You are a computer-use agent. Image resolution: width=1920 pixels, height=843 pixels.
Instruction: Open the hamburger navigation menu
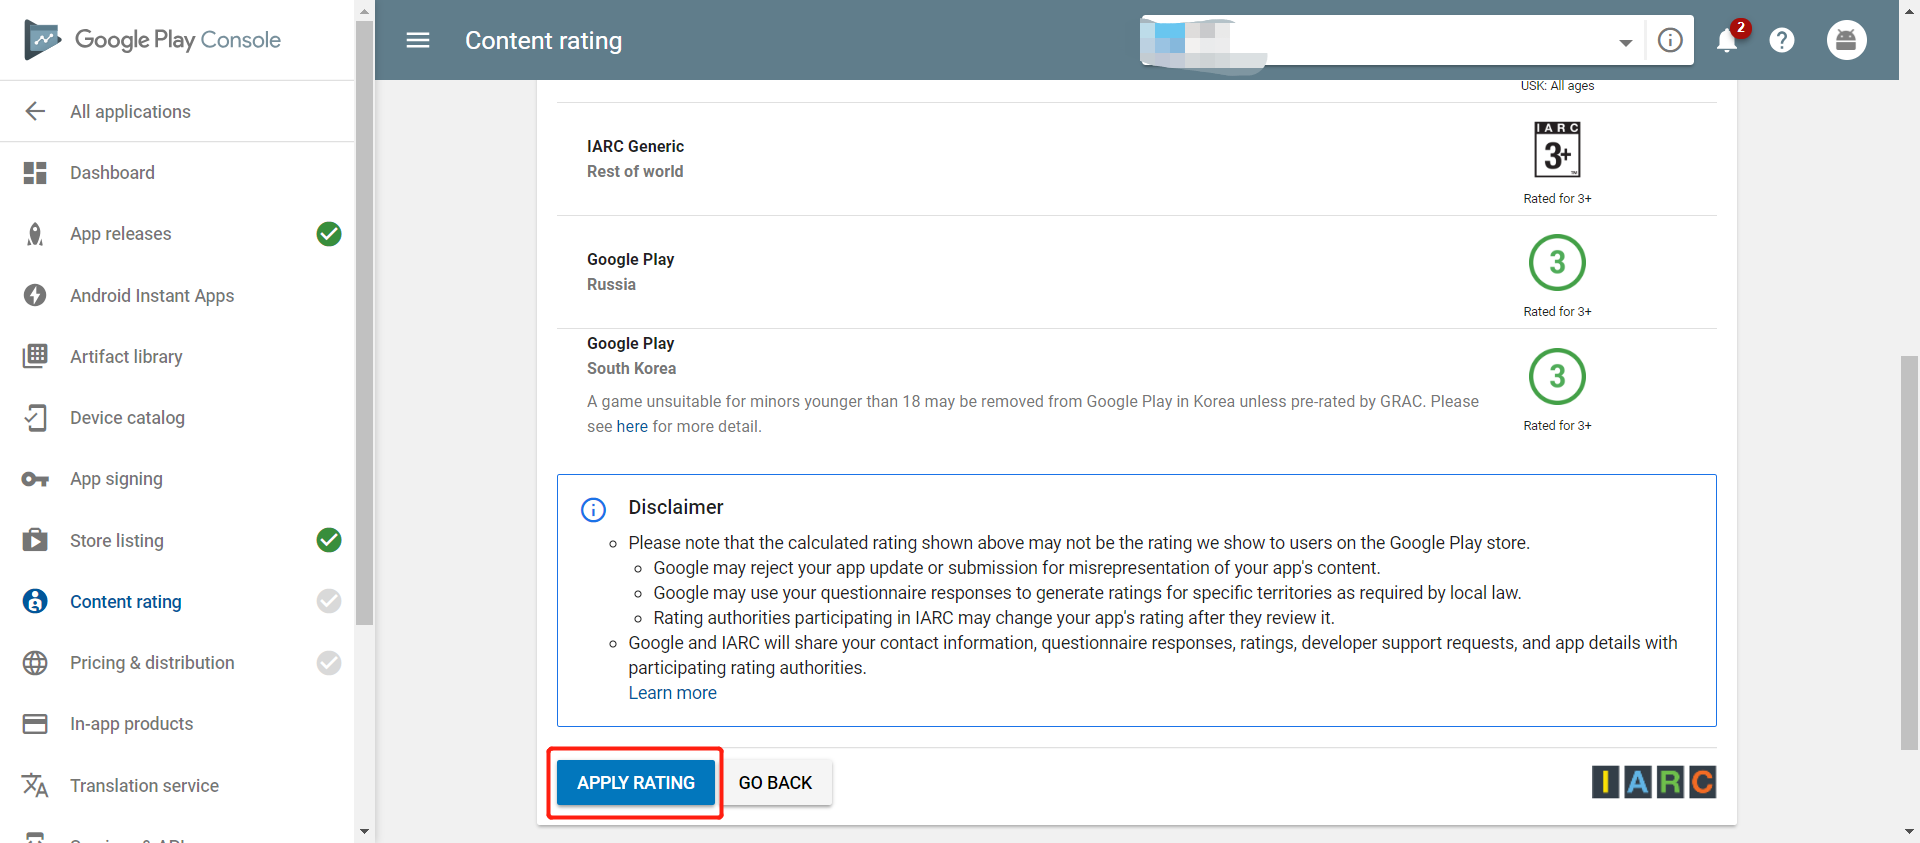click(418, 40)
